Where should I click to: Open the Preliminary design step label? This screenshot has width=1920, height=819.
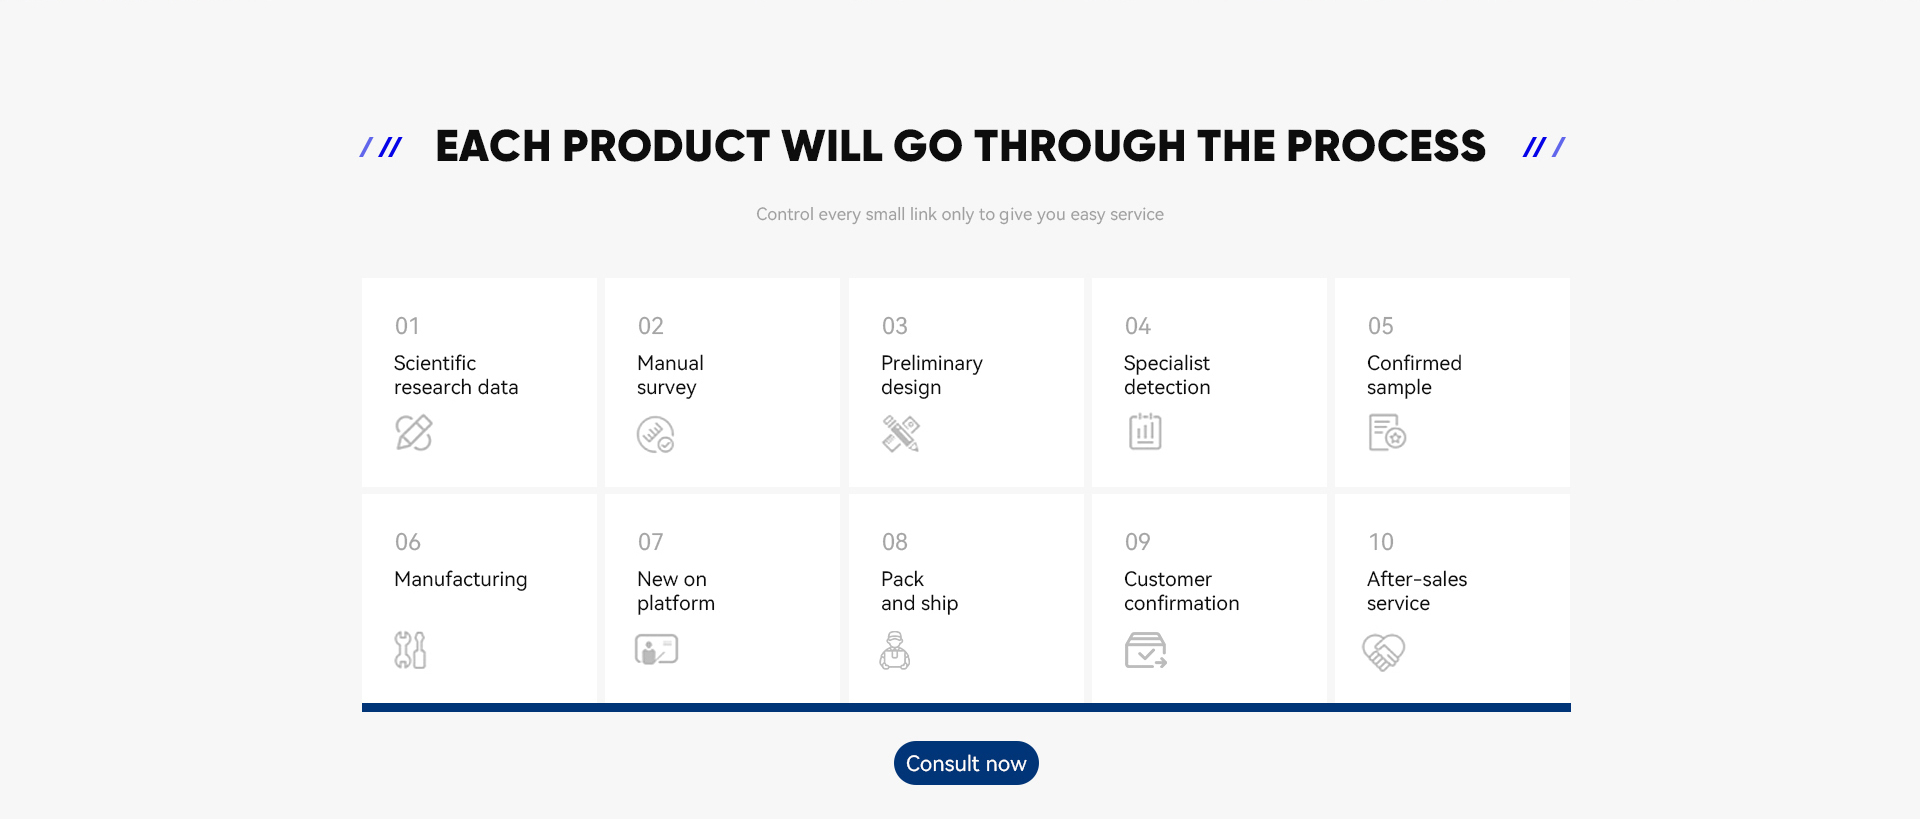(932, 375)
